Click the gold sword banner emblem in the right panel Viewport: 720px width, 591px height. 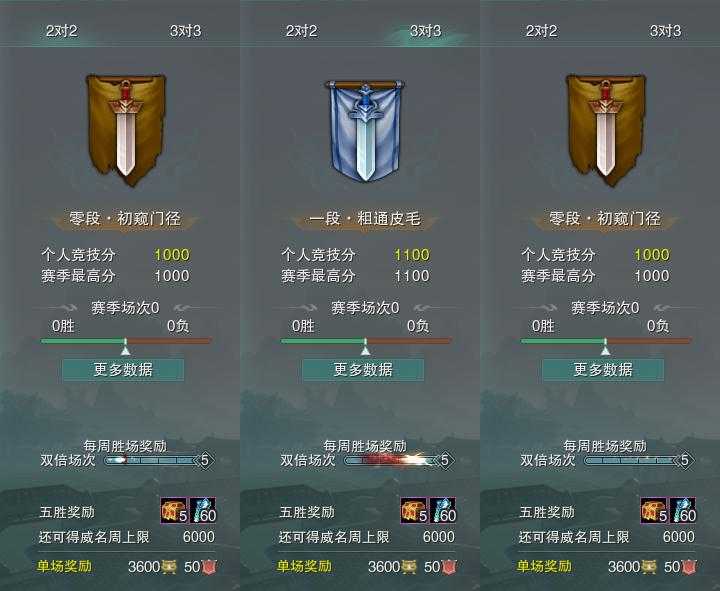(x=606, y=130)
